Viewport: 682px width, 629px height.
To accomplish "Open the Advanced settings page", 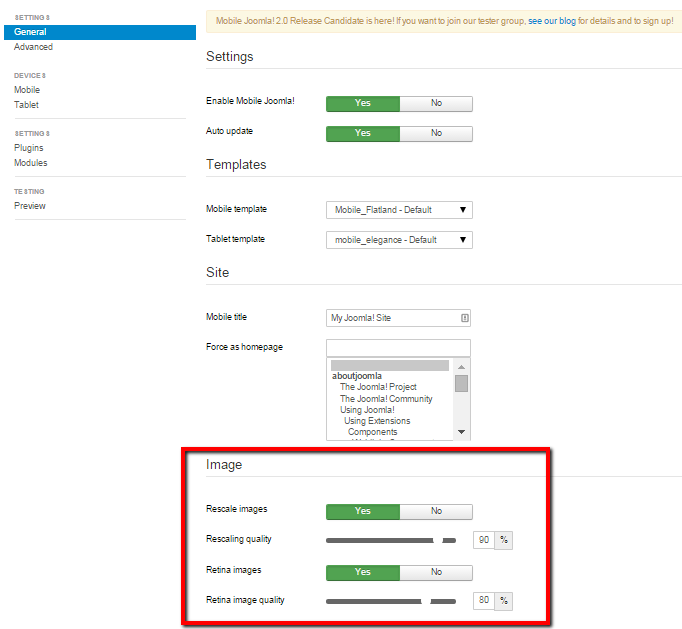I will pos(33,47).
